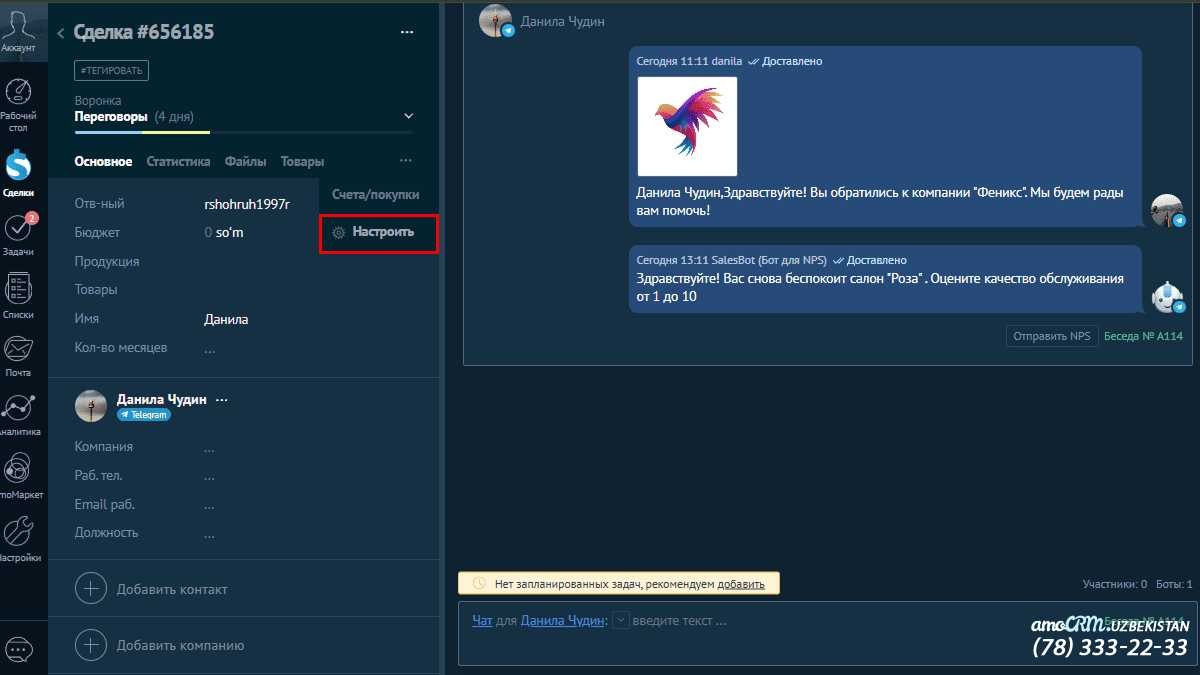
Task: Click the Кол-во месяцев empty value
Action: click(209, 349)
